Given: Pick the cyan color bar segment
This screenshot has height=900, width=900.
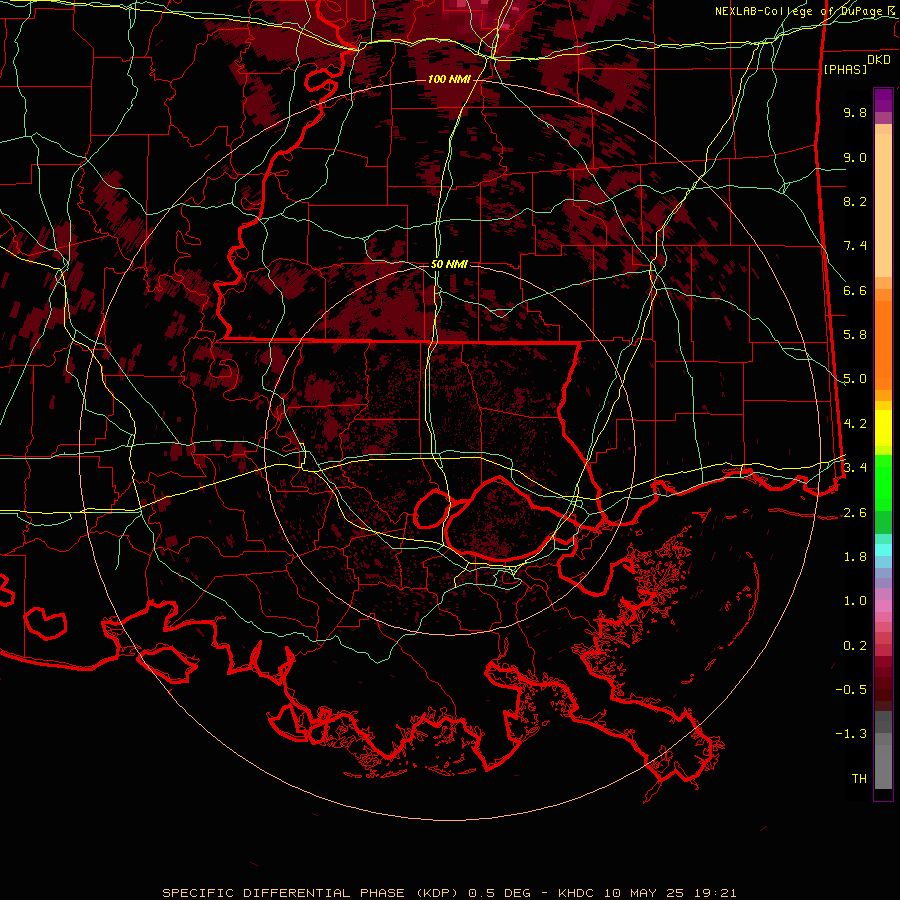Looking at the screenshot, I should pos(883,550).
